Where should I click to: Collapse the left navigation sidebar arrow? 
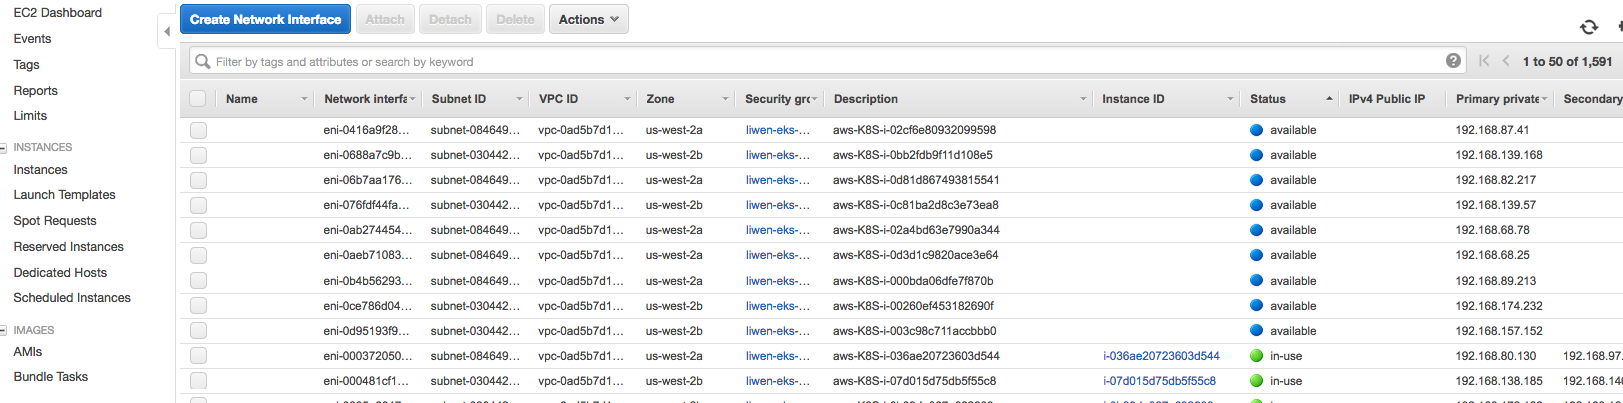click(167, 32)
